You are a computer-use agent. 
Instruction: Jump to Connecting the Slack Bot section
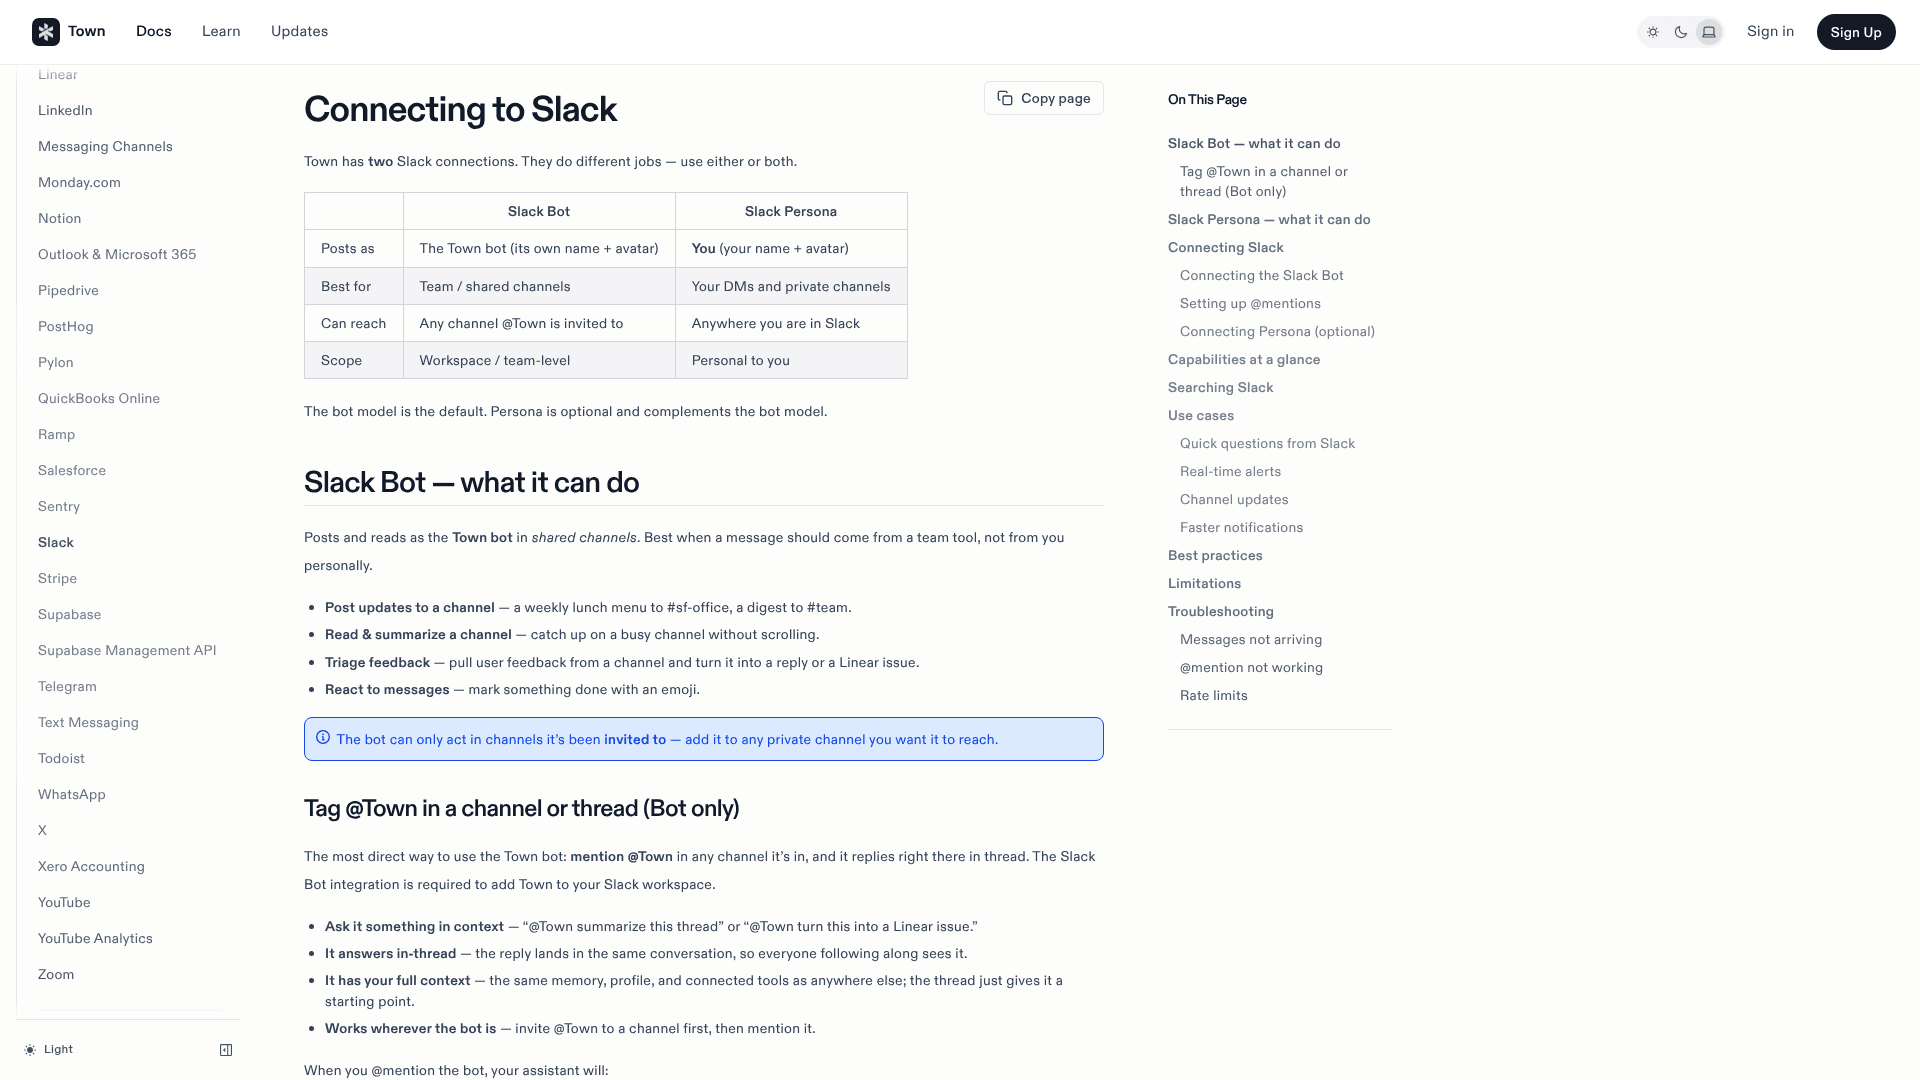[1262, 276]
